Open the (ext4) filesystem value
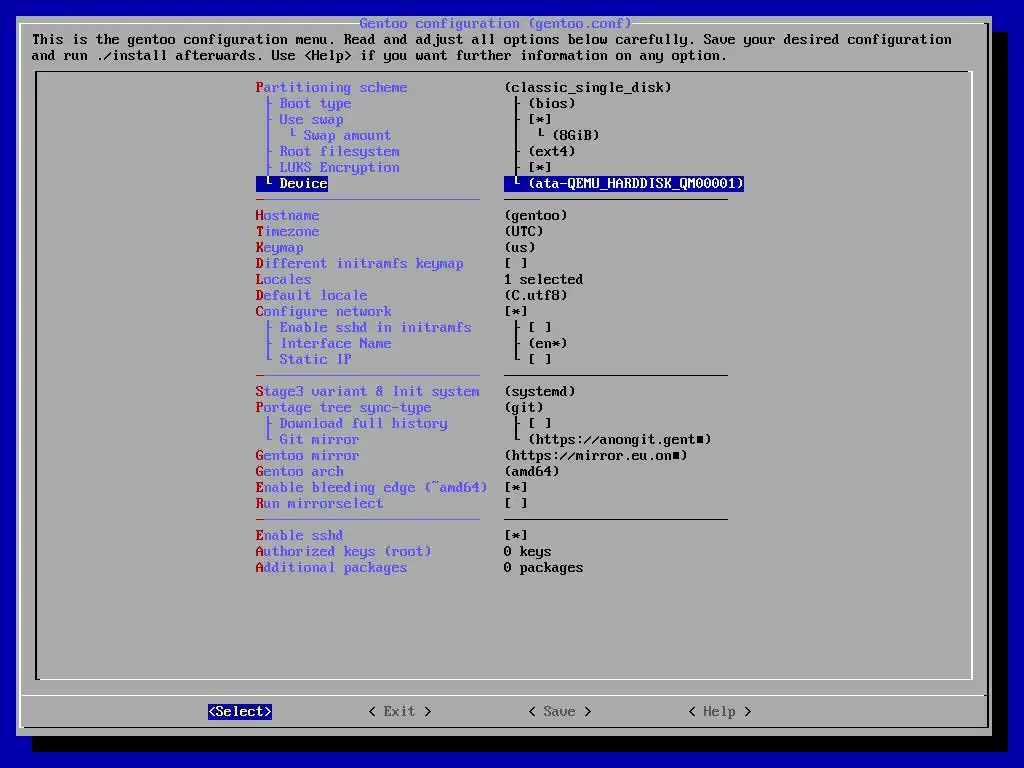This screenshot has width=1024, height=768. click(x=552, y=152)
